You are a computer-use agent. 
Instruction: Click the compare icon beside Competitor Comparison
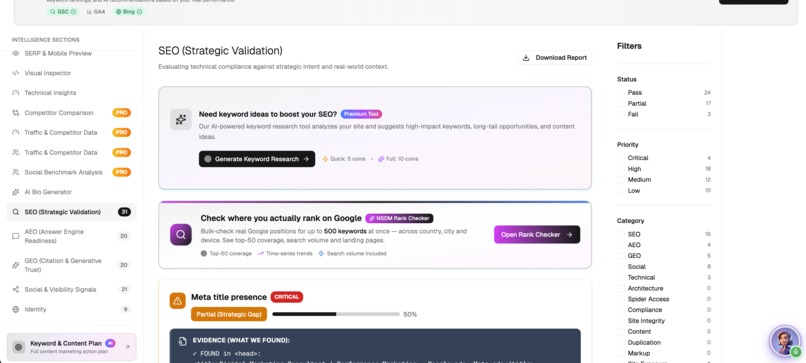click(15, 113)
